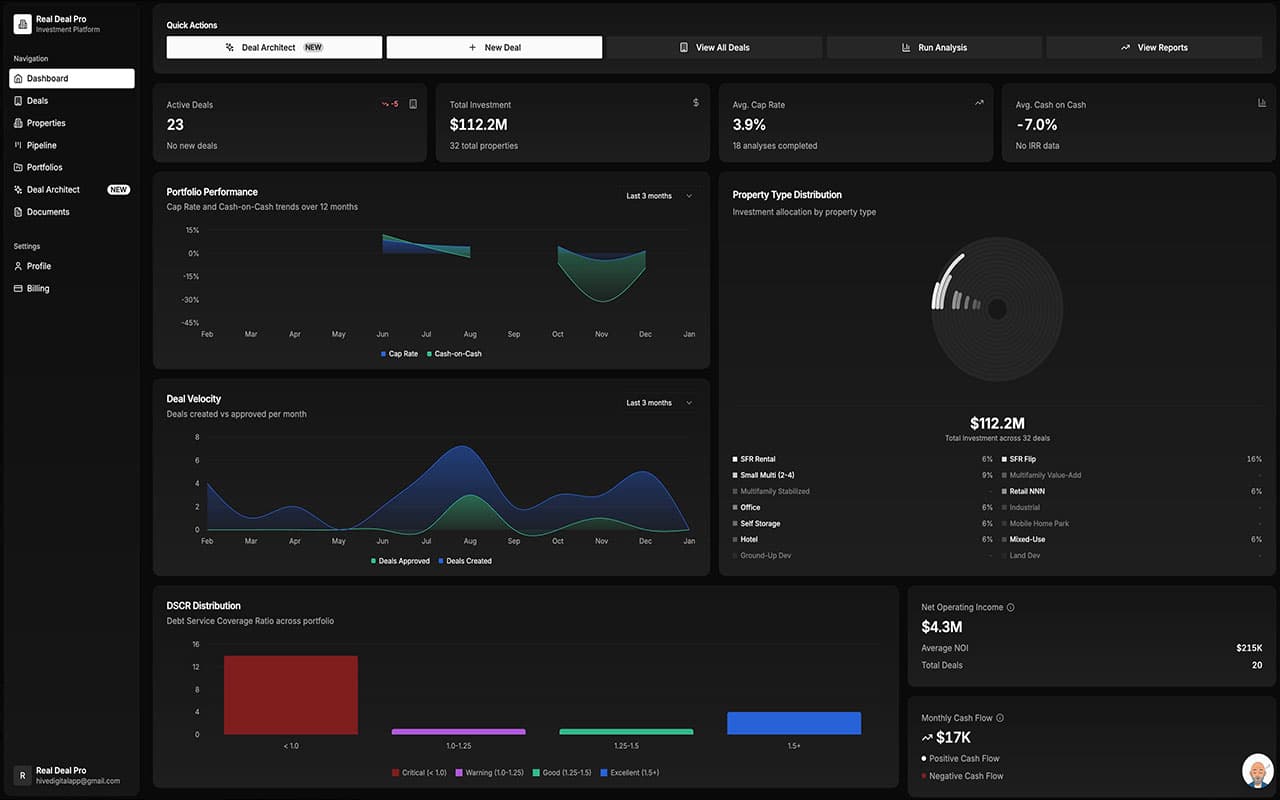This screenshot has width=1280, height=800.
Task: Toggle the Cash-on-Cash legend entry
Action: coord(455,353)
